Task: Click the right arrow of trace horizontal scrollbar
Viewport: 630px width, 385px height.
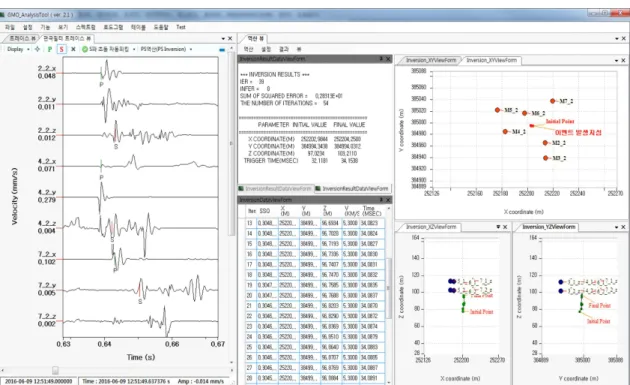Action: (232, 370)
